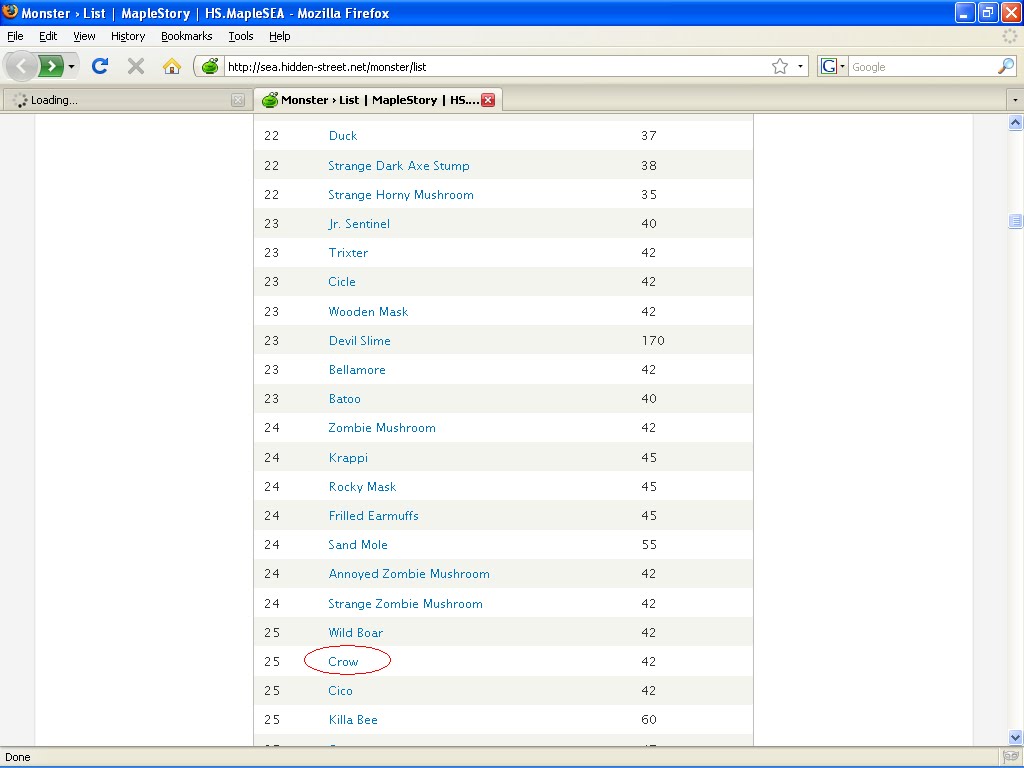The width and height of the screenshot is (1024, 768).
Task: Select the 170 value in Devil Slime row
Action: pyautogui.click(x=653, y=340)
